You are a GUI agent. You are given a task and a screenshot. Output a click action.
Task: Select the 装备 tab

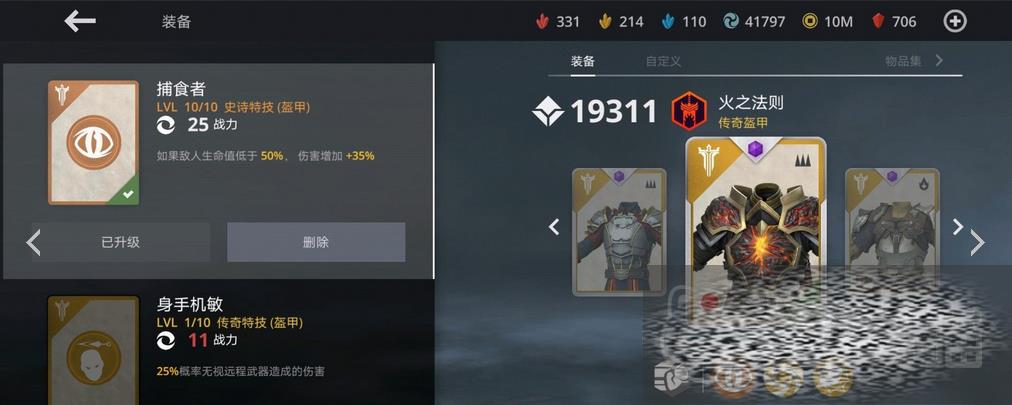click(583, 62)
